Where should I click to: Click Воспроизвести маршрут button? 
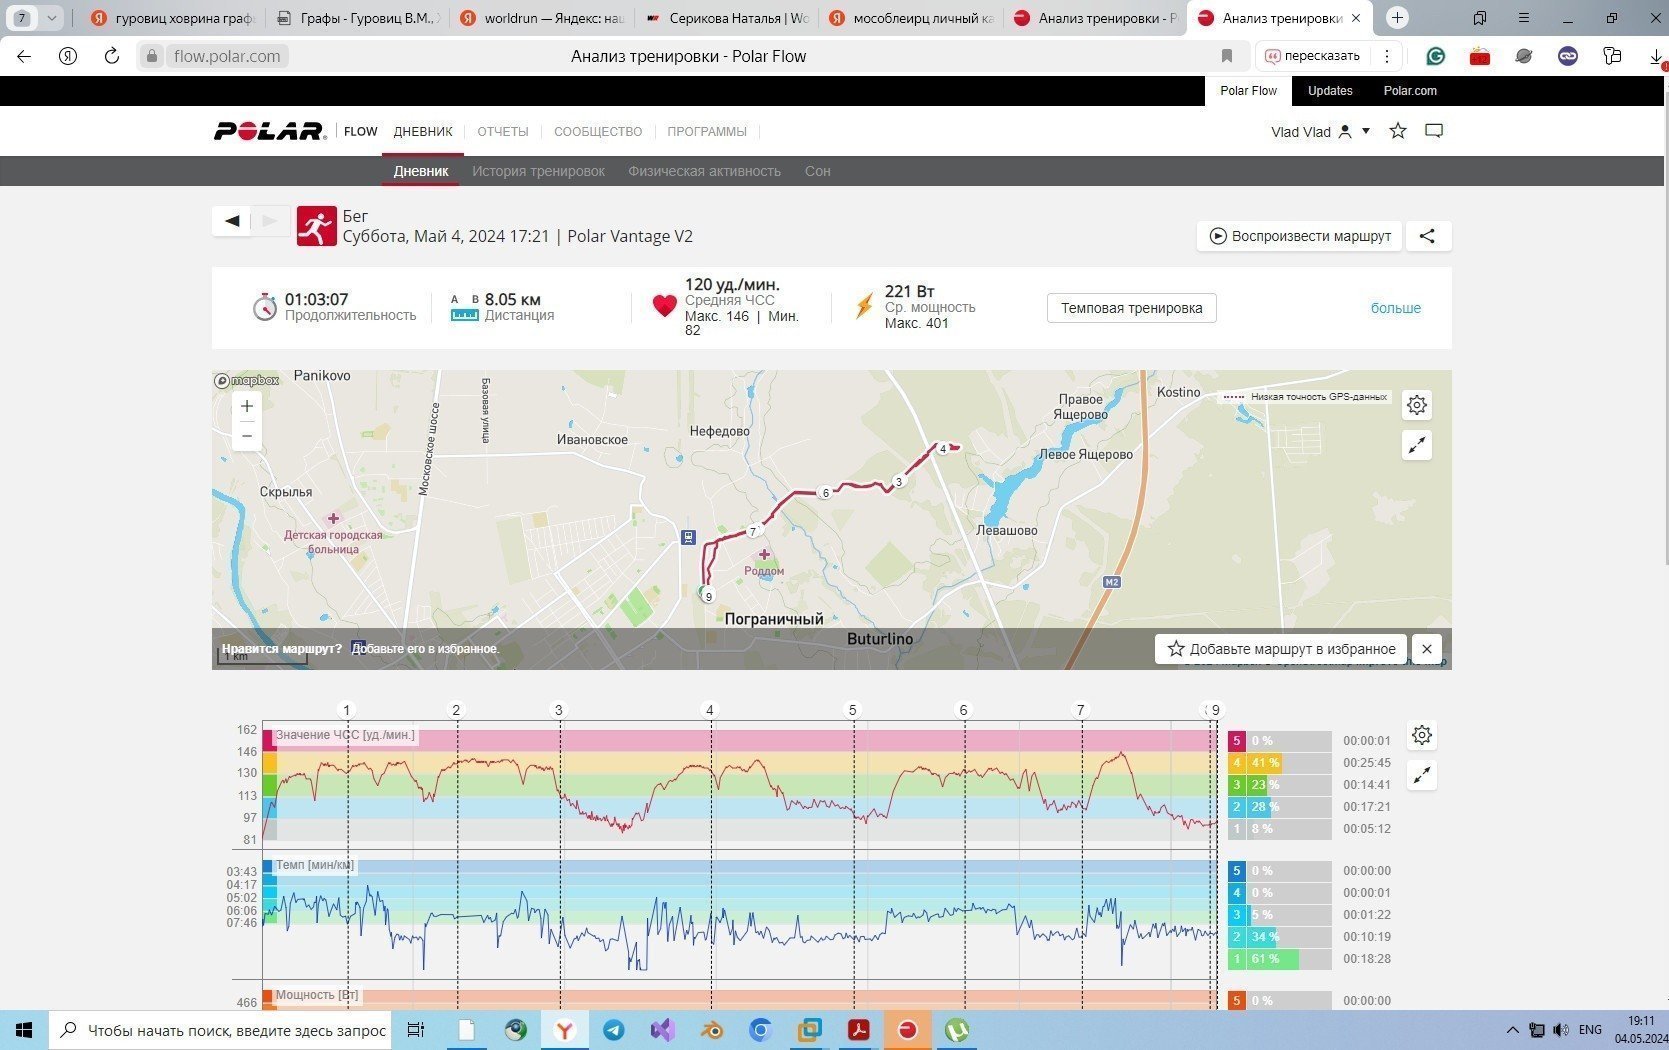1300,236
